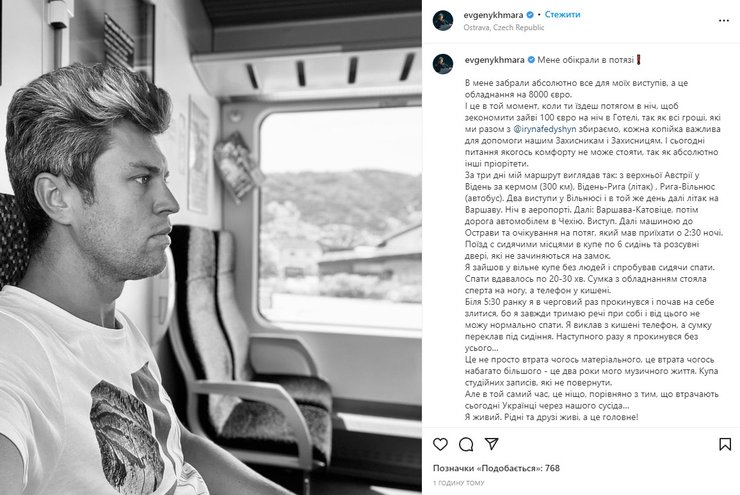
Task: Click the black-and-white train photo
Action: (211, 247)
